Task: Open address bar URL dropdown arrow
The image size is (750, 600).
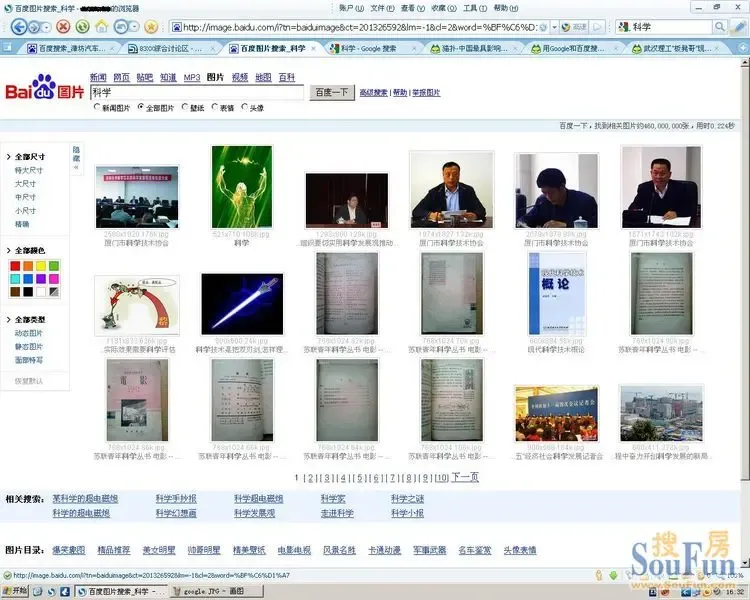Action: tap(554, 27)
